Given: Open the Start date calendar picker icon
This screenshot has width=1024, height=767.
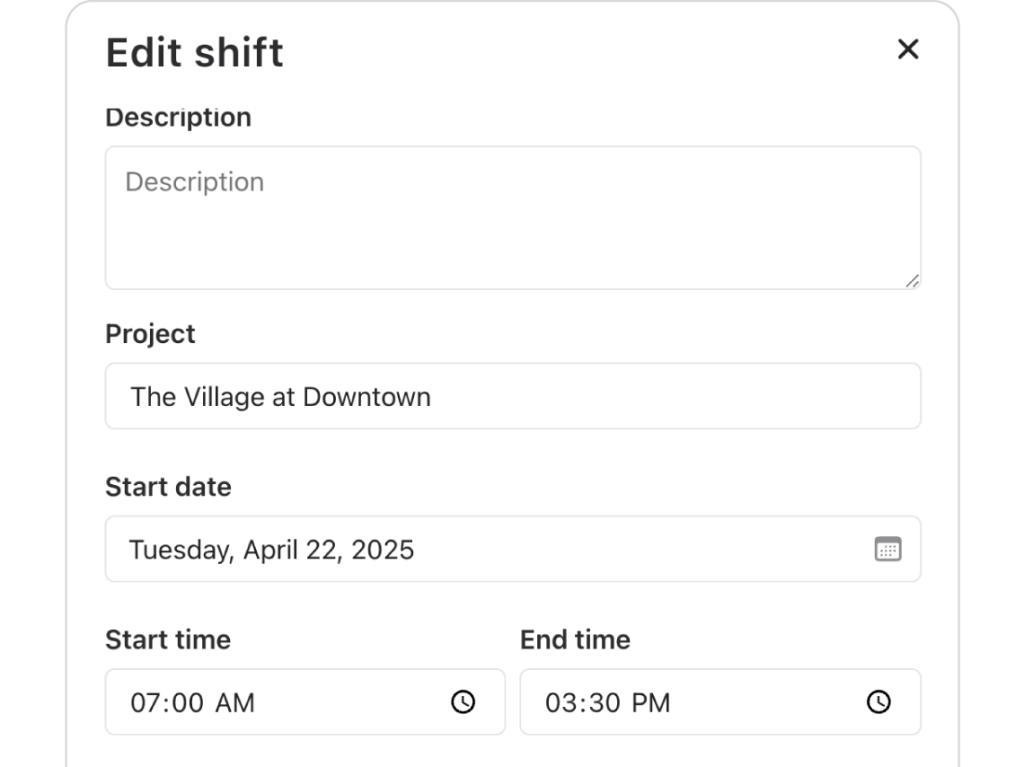Looking at the screenshot, I should pyautogui.click(x=887, y=549).
